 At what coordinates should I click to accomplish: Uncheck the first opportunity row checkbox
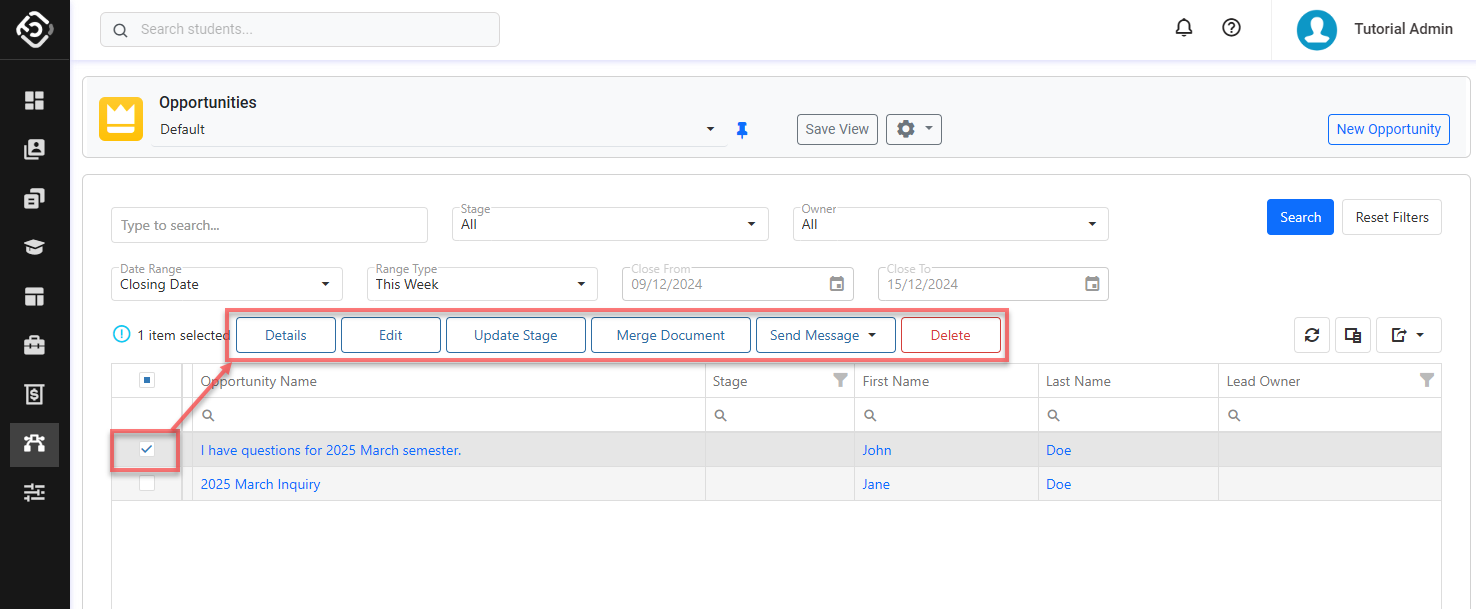pyautogui.click(x=147, y=450)
